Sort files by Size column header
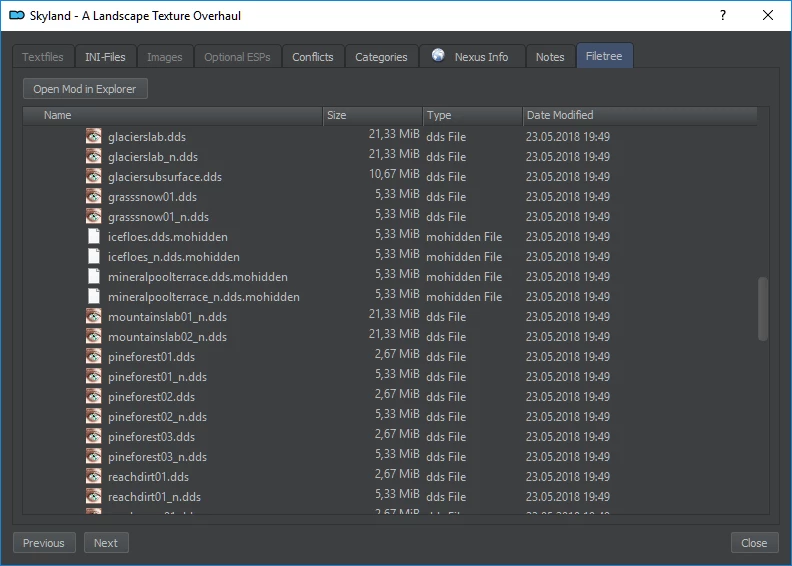Viewport: 792px width, 566px height. click(x=373, y=115)
